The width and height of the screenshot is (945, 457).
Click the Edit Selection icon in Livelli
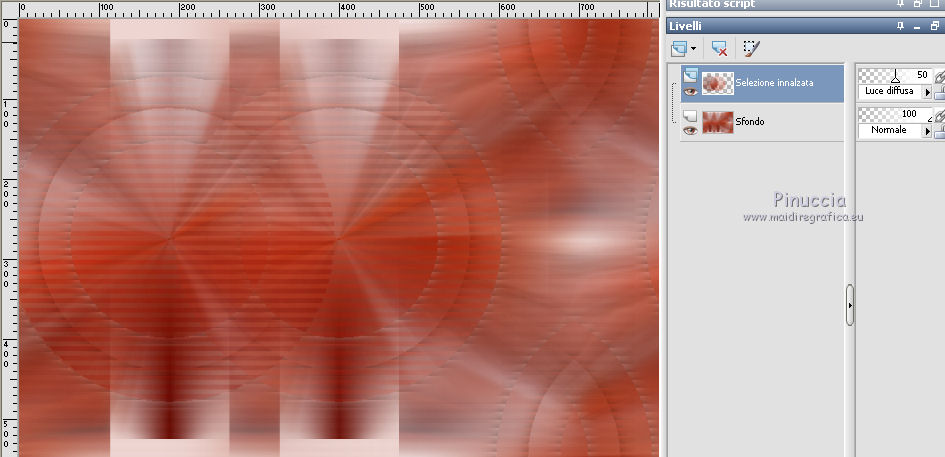click(751, 48)
